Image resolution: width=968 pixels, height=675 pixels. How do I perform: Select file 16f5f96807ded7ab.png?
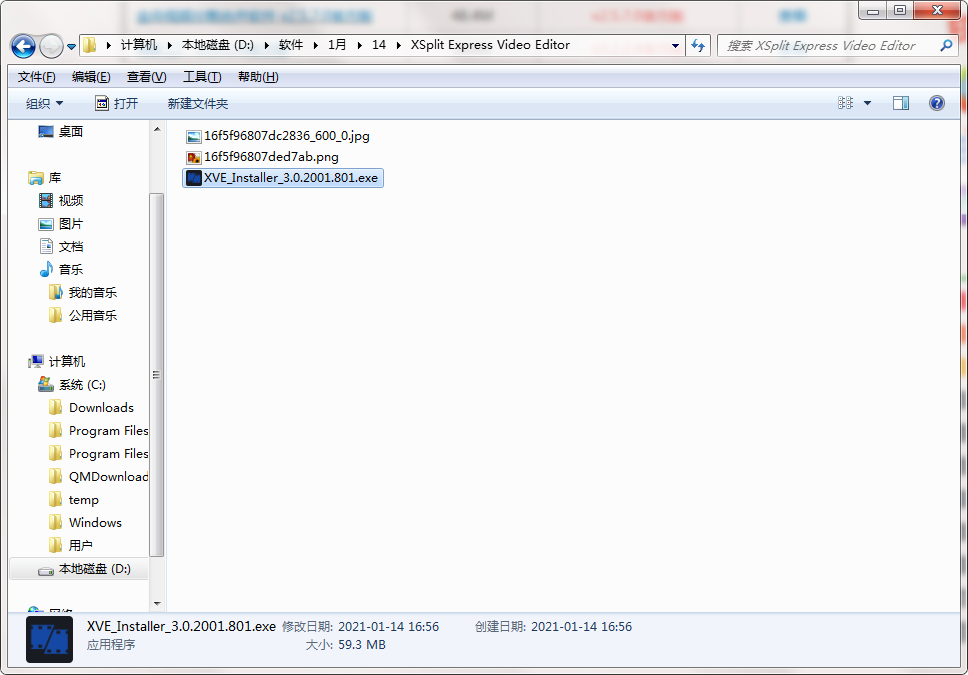271,157
